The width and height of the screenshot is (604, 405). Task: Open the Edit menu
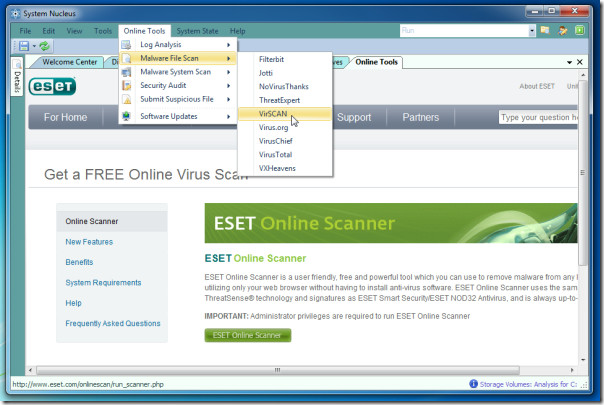[x=49, y=31]
